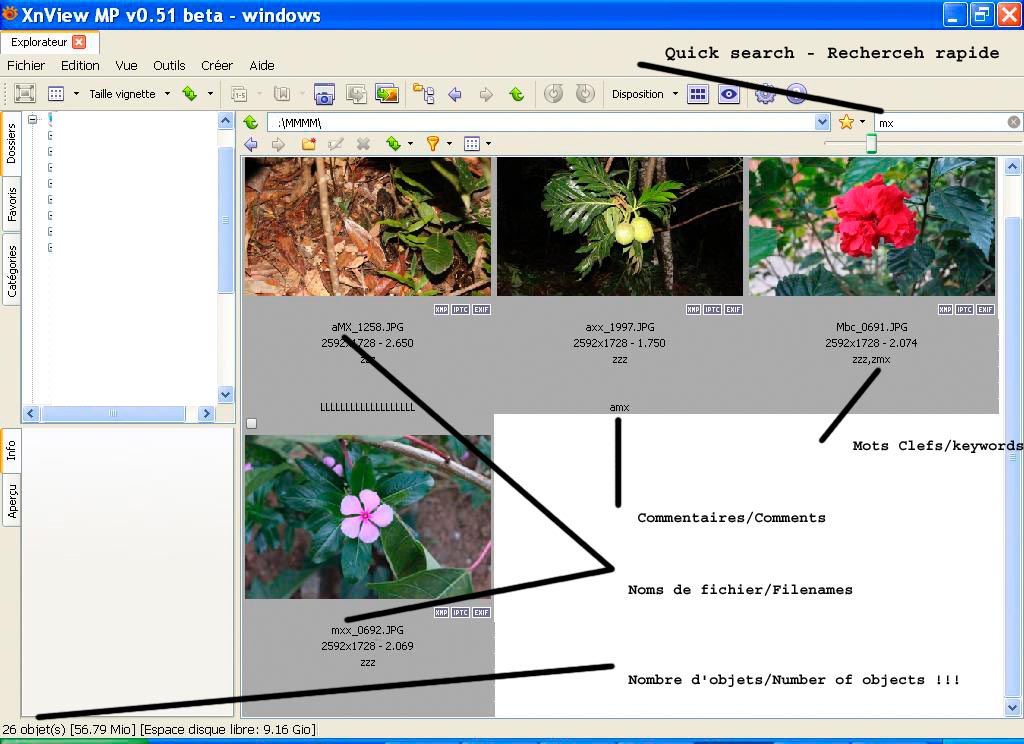
Task: Click the thumbnail grid layout icon
Action: (698, 94)
